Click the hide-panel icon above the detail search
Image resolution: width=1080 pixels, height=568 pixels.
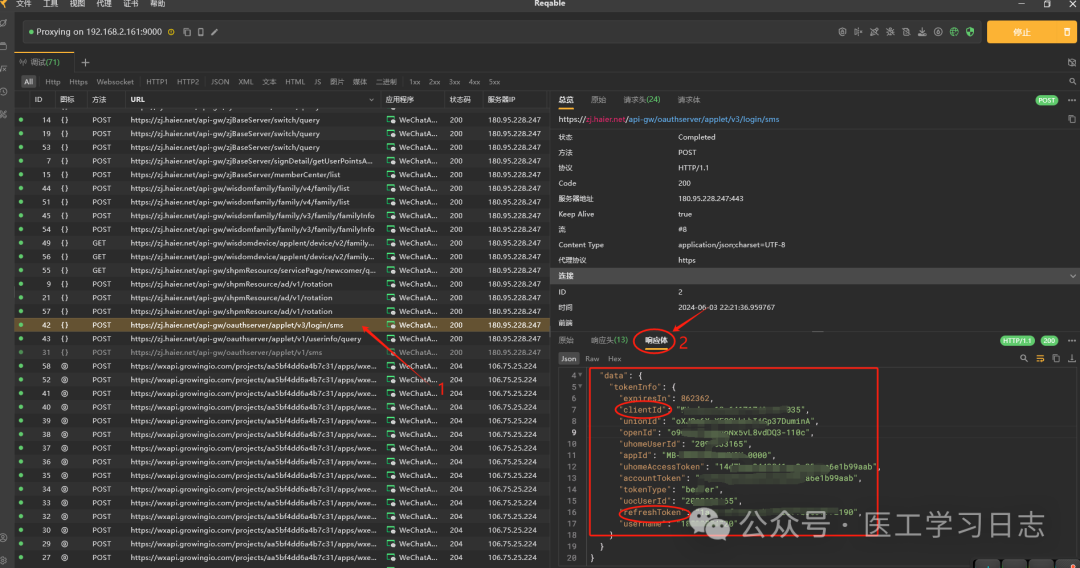pyautogui.click(x=1072, y=63)
